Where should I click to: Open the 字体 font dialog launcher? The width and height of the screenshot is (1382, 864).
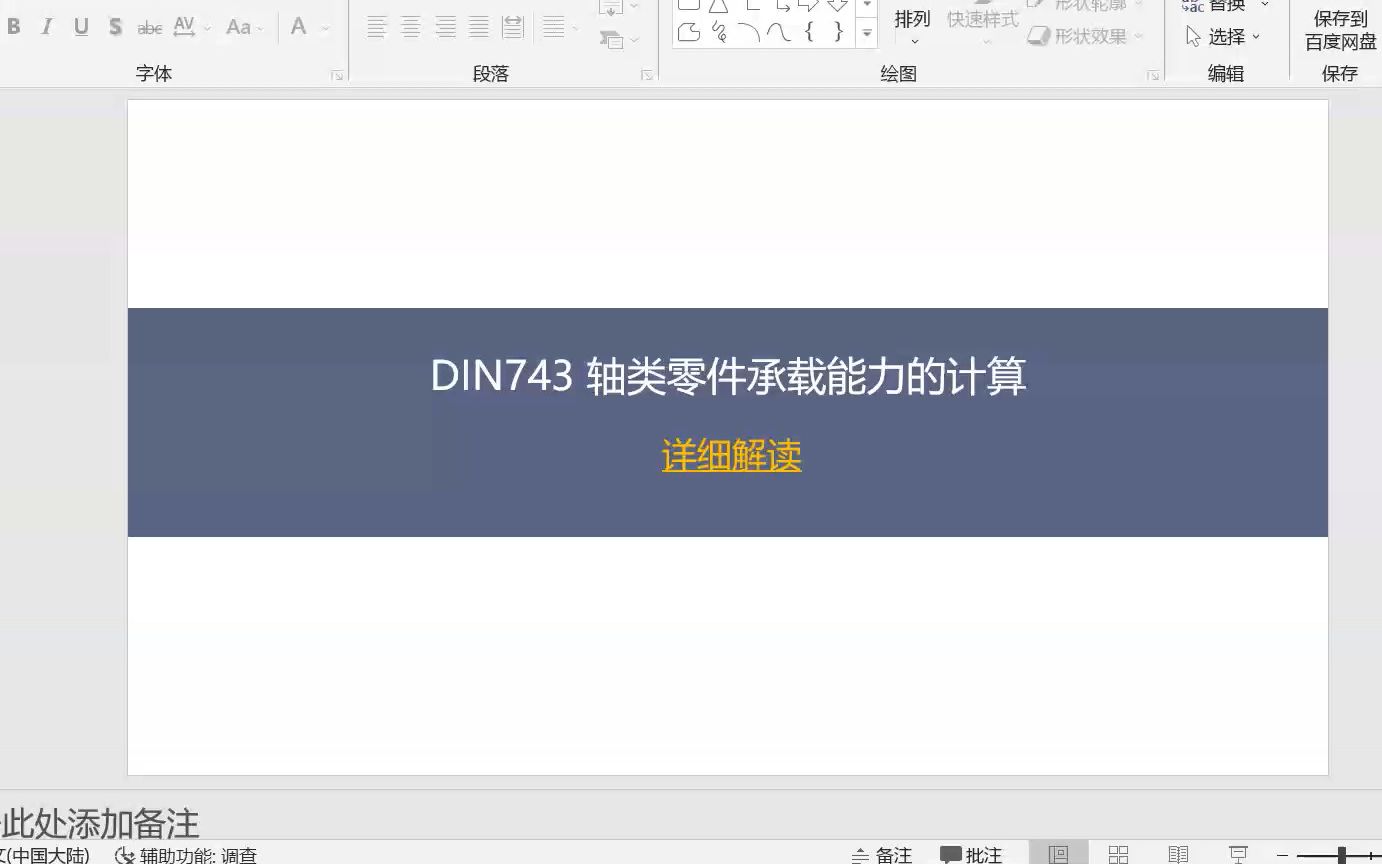(x=337, y=75)
